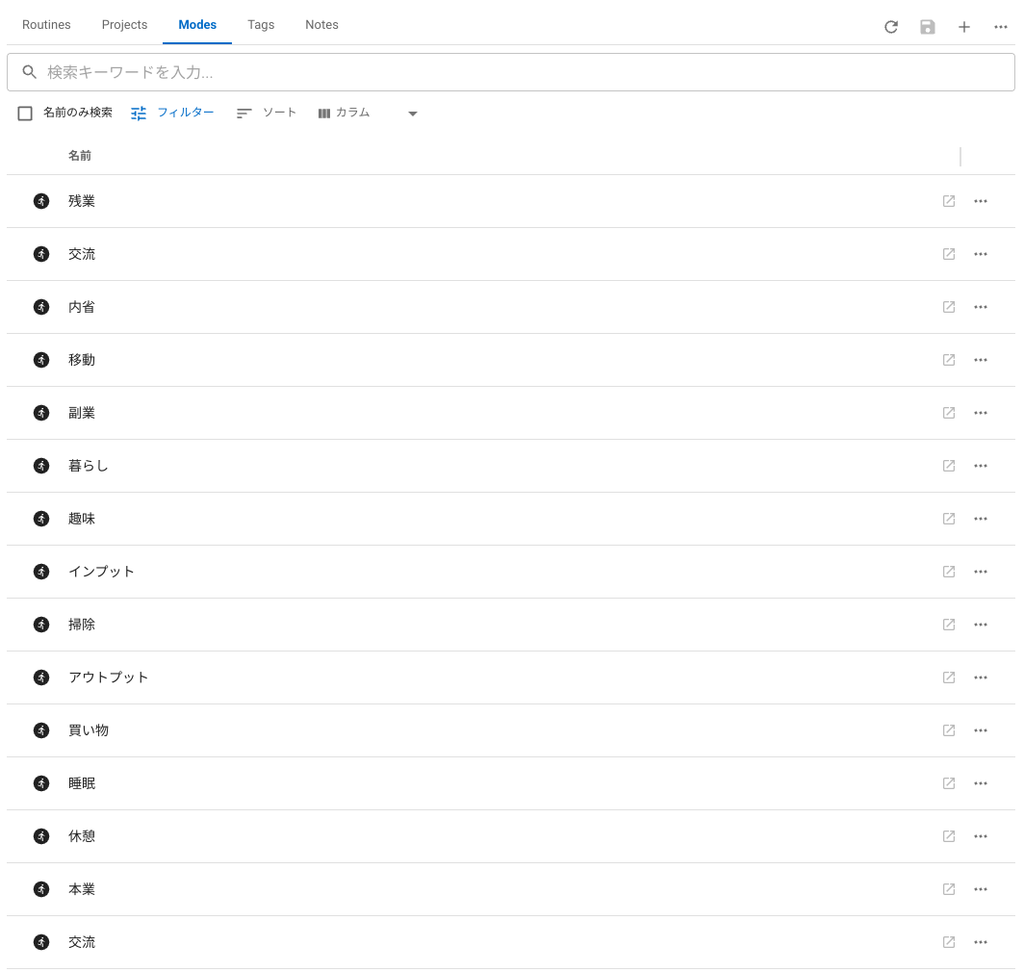Open the external link icon for インプット
The height and width of the screenshot is (971, 1024).
(x=949, y=571)
